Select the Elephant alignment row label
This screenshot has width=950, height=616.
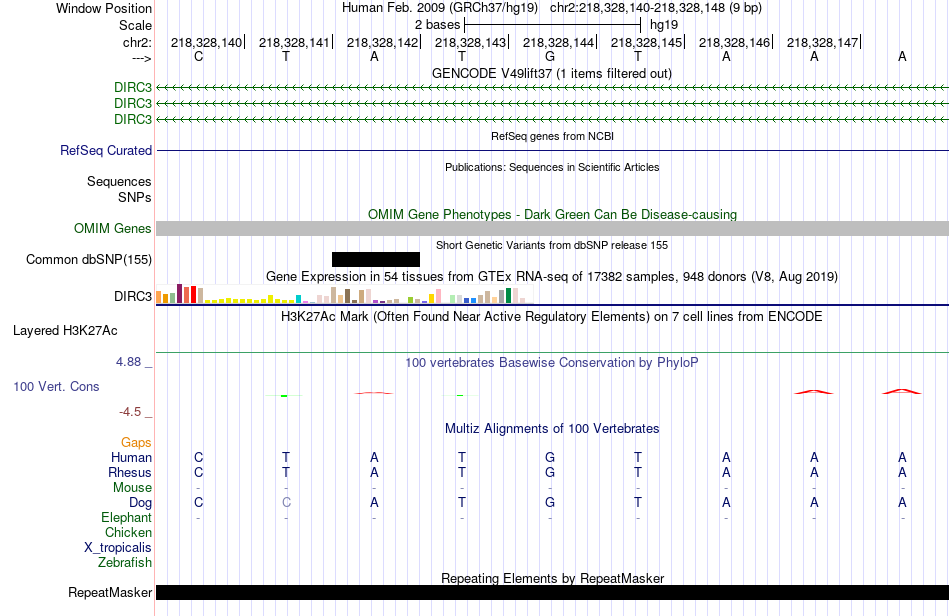pyautogui.click(x=127, y=517)
